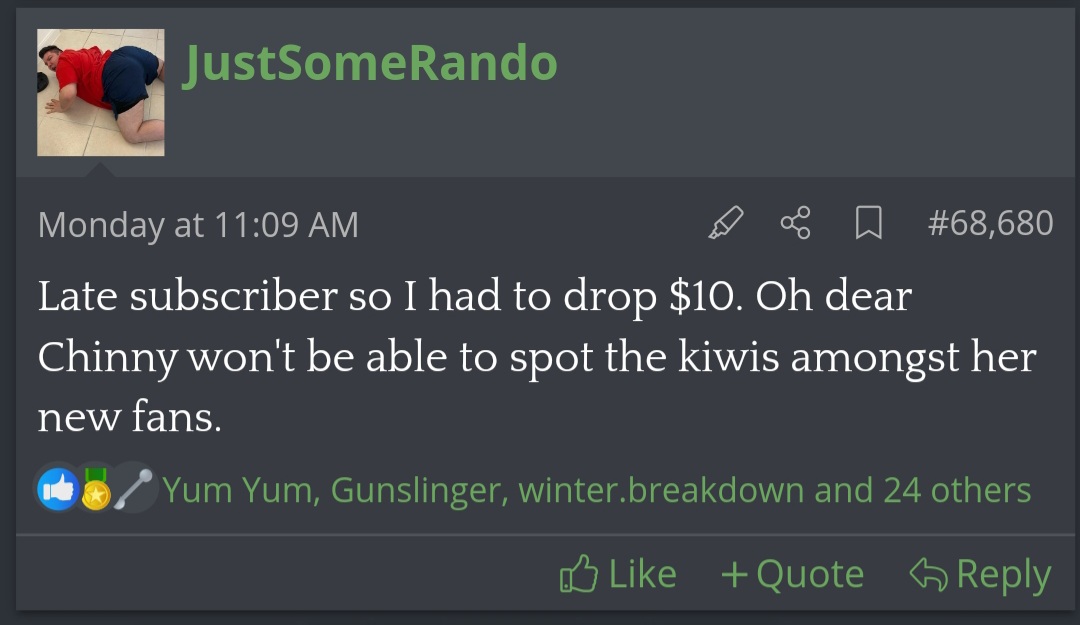1080x625 pixels.
Task: Click the highlighter pen icon
Action: pos(726,223)
